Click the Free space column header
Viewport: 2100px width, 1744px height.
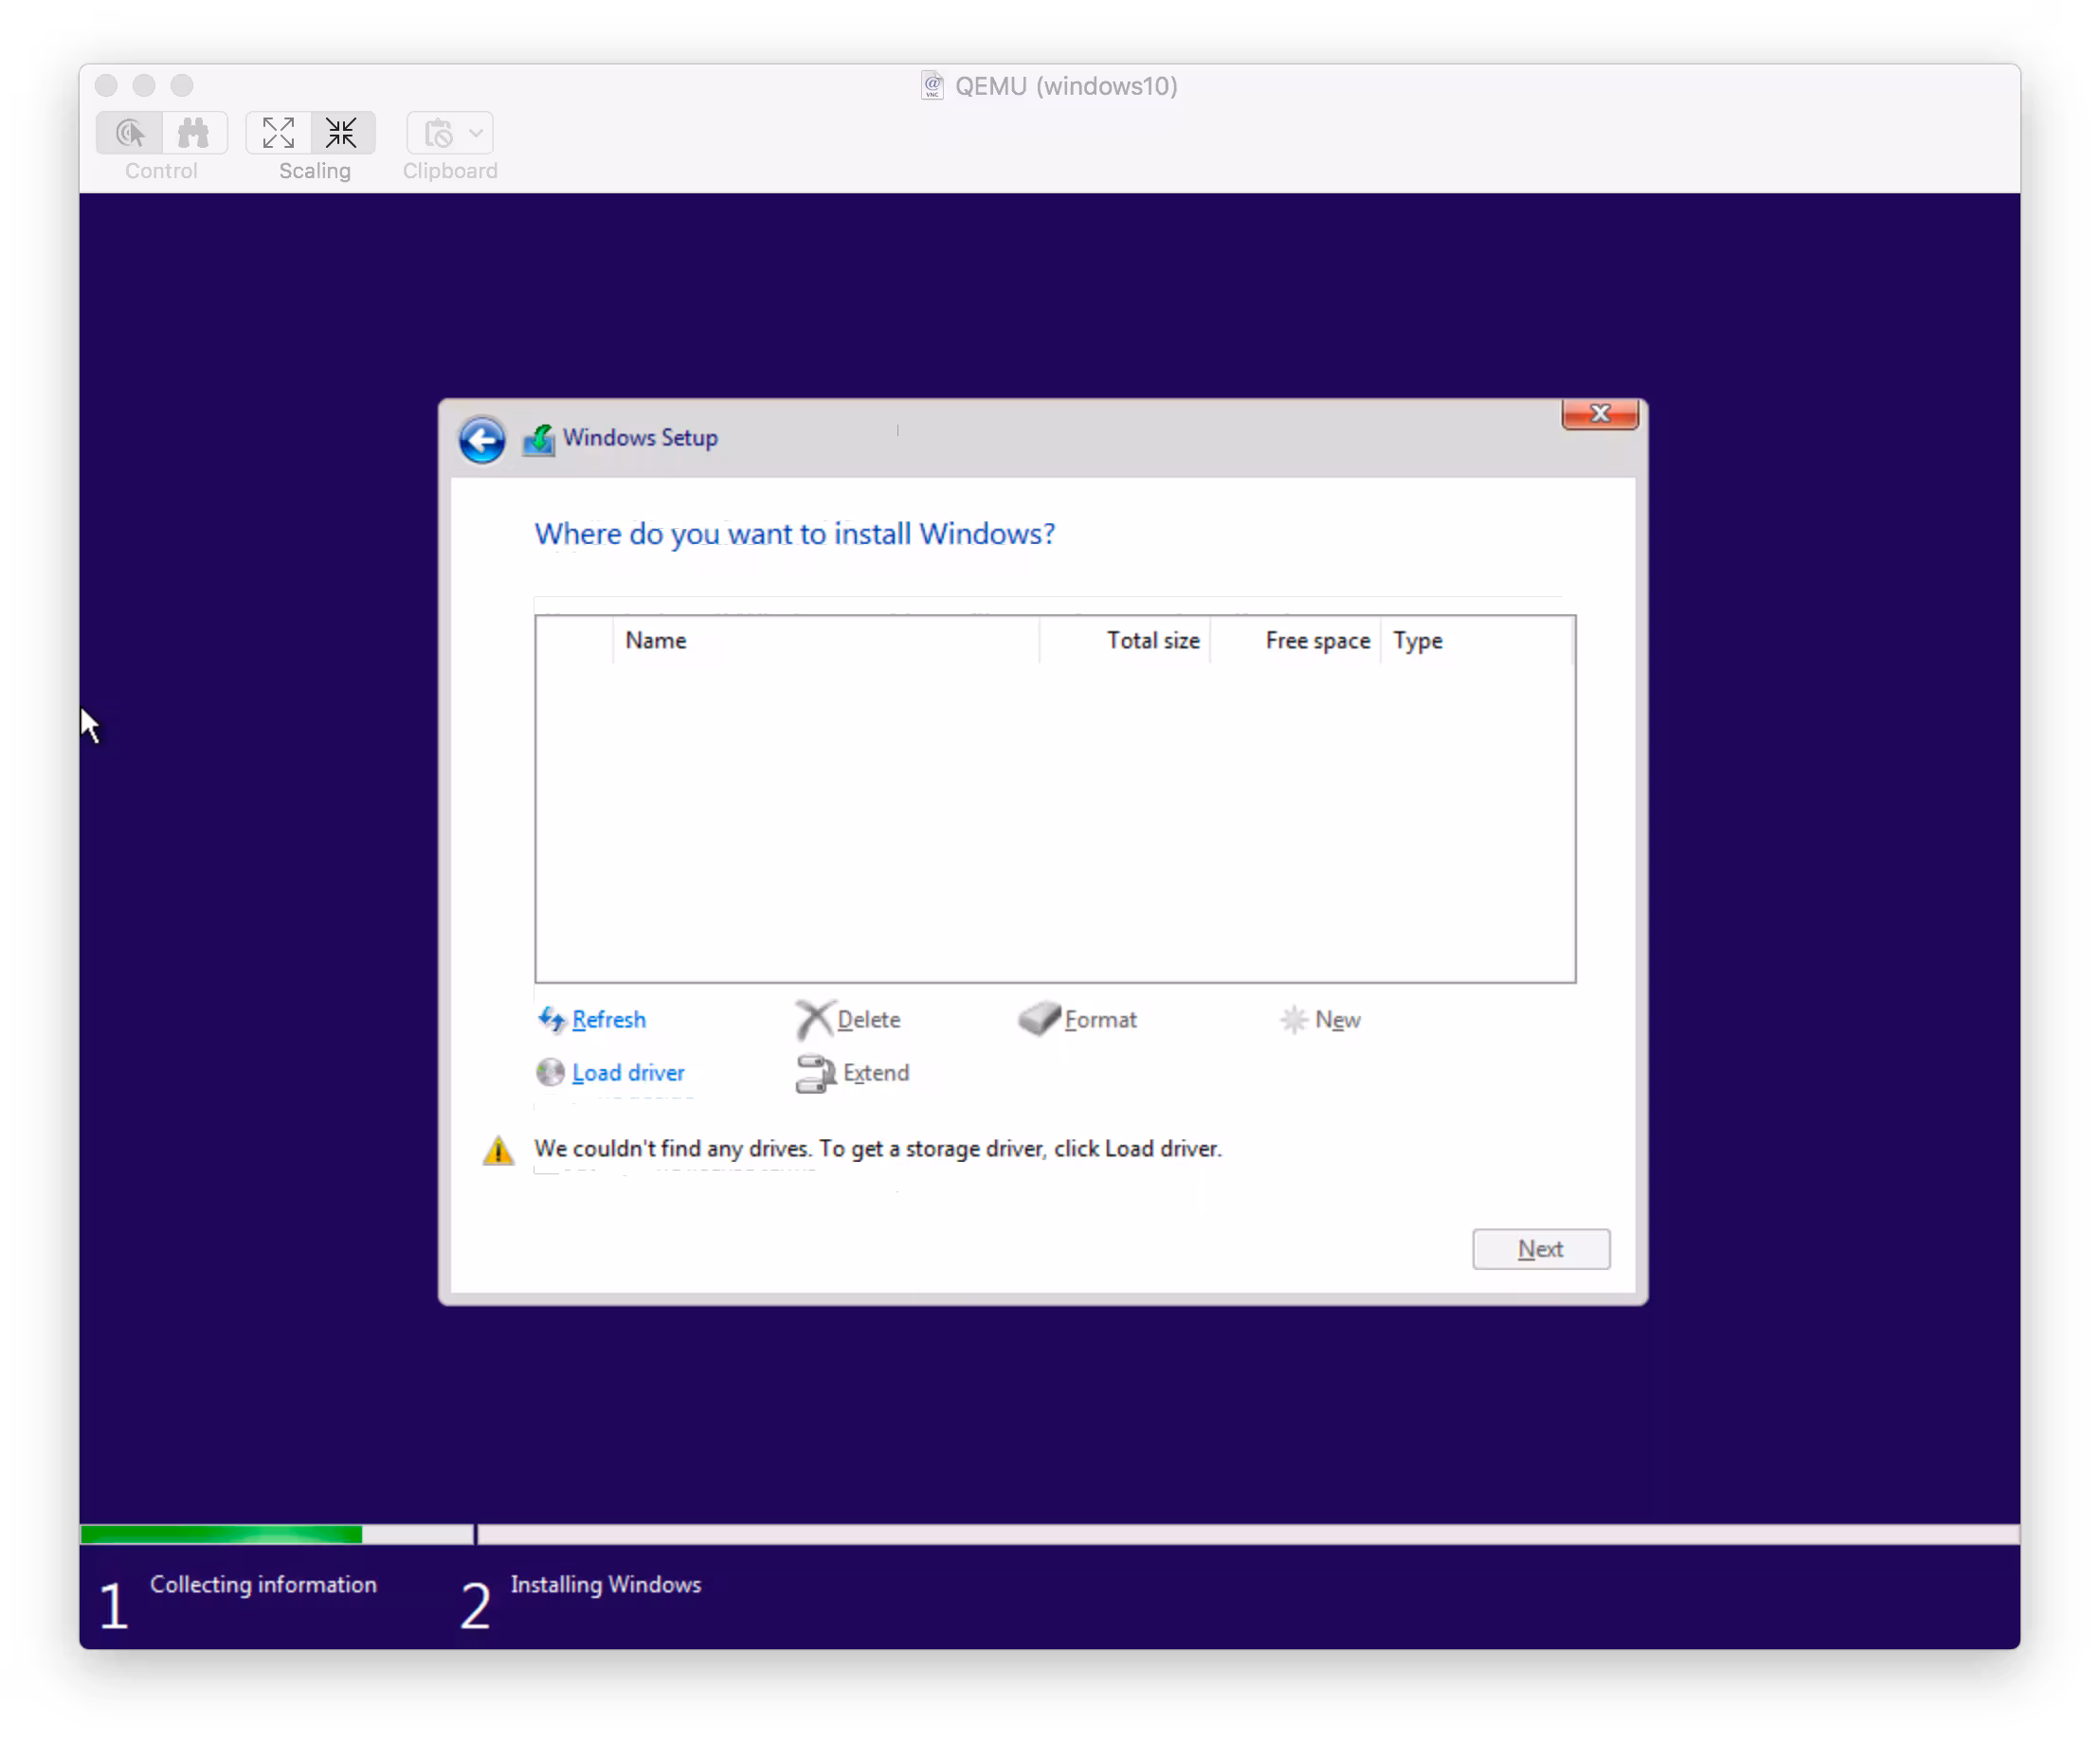pos(1316,640)
